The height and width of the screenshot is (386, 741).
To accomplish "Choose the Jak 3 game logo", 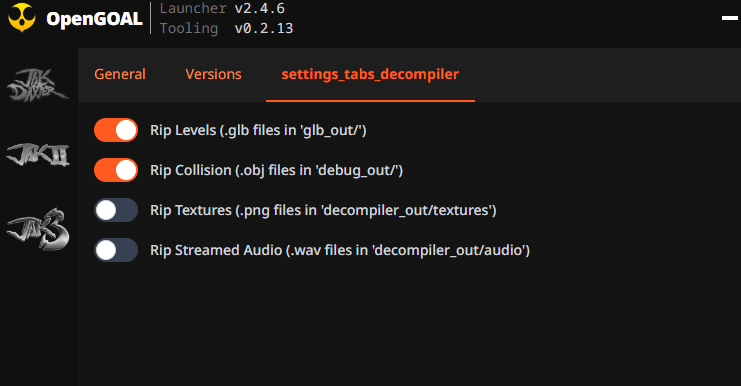I will click(x=38, y=229).
